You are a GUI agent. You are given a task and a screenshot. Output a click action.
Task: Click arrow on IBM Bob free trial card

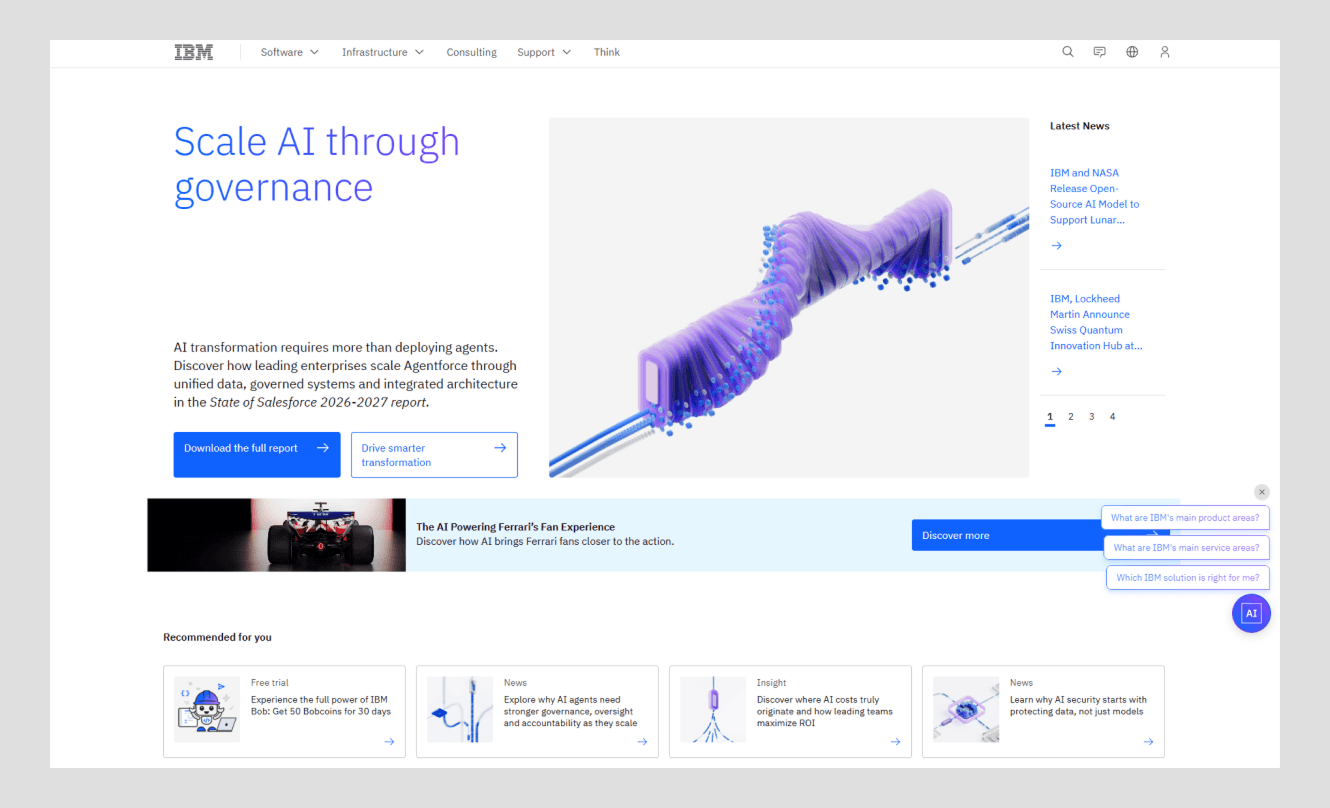click(x=389, y=742)
